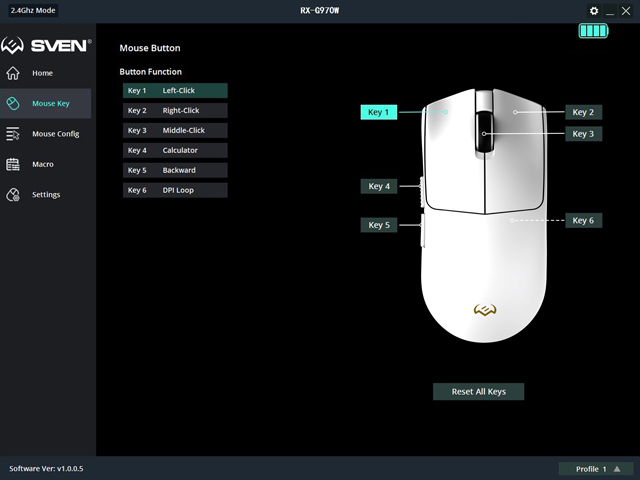Click the gear icon in title bar
The image size is (640, 480).
593,10
